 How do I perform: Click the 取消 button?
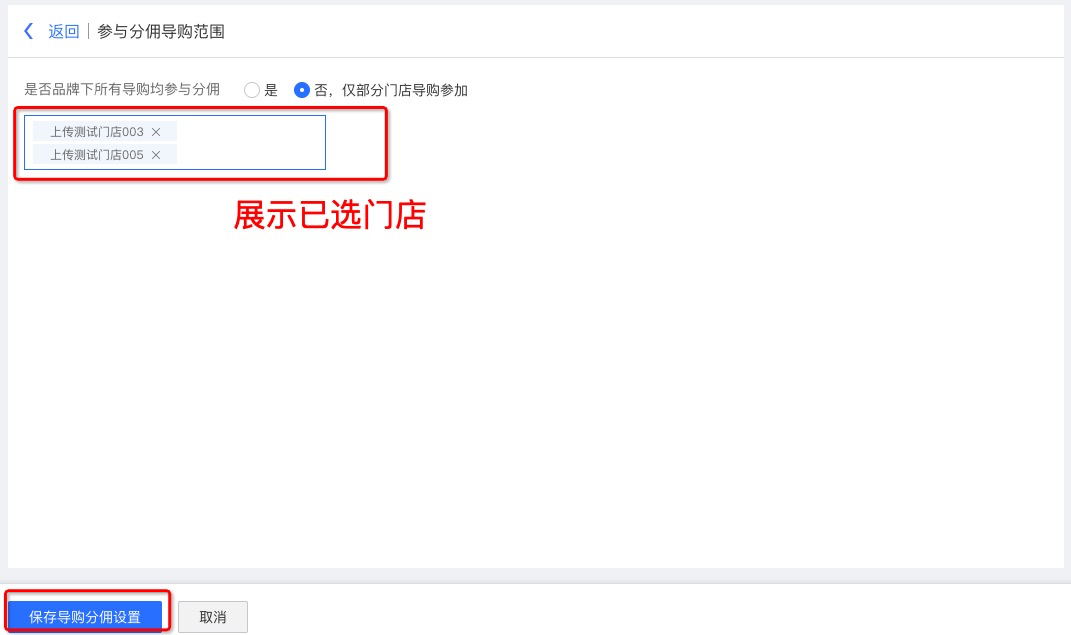pyautogui.click(x=212, y=617)
